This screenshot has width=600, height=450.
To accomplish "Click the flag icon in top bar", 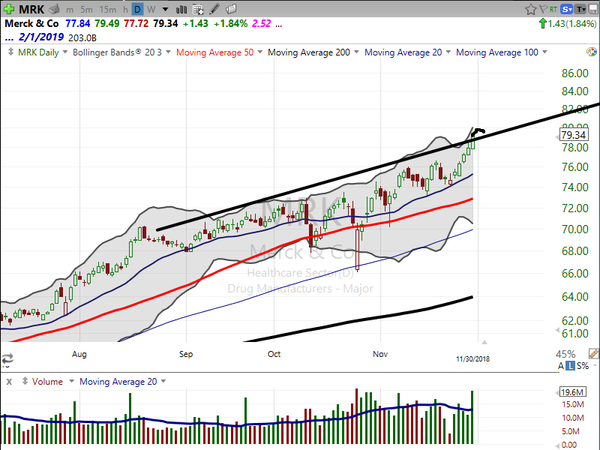I will point(543,9).
